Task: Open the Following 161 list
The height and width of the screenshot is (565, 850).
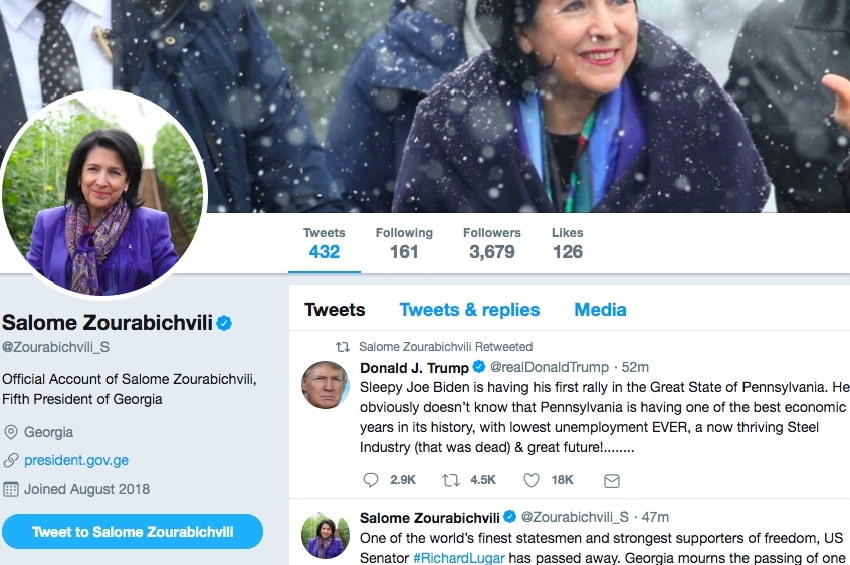Action: coord(404,243)
